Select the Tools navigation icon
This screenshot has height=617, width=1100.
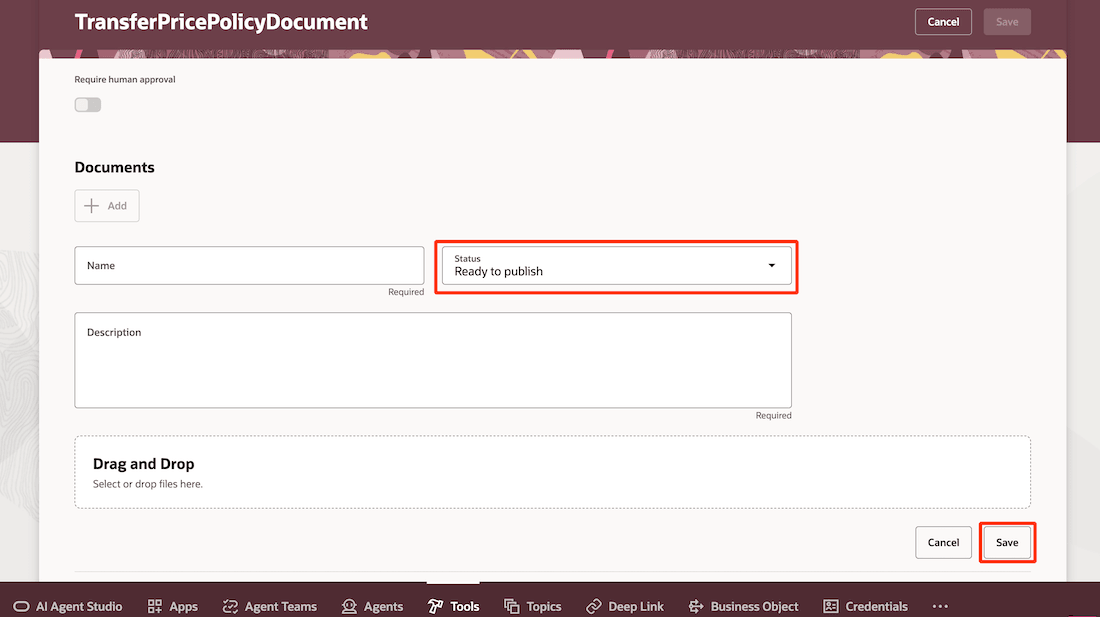point(453,606)
